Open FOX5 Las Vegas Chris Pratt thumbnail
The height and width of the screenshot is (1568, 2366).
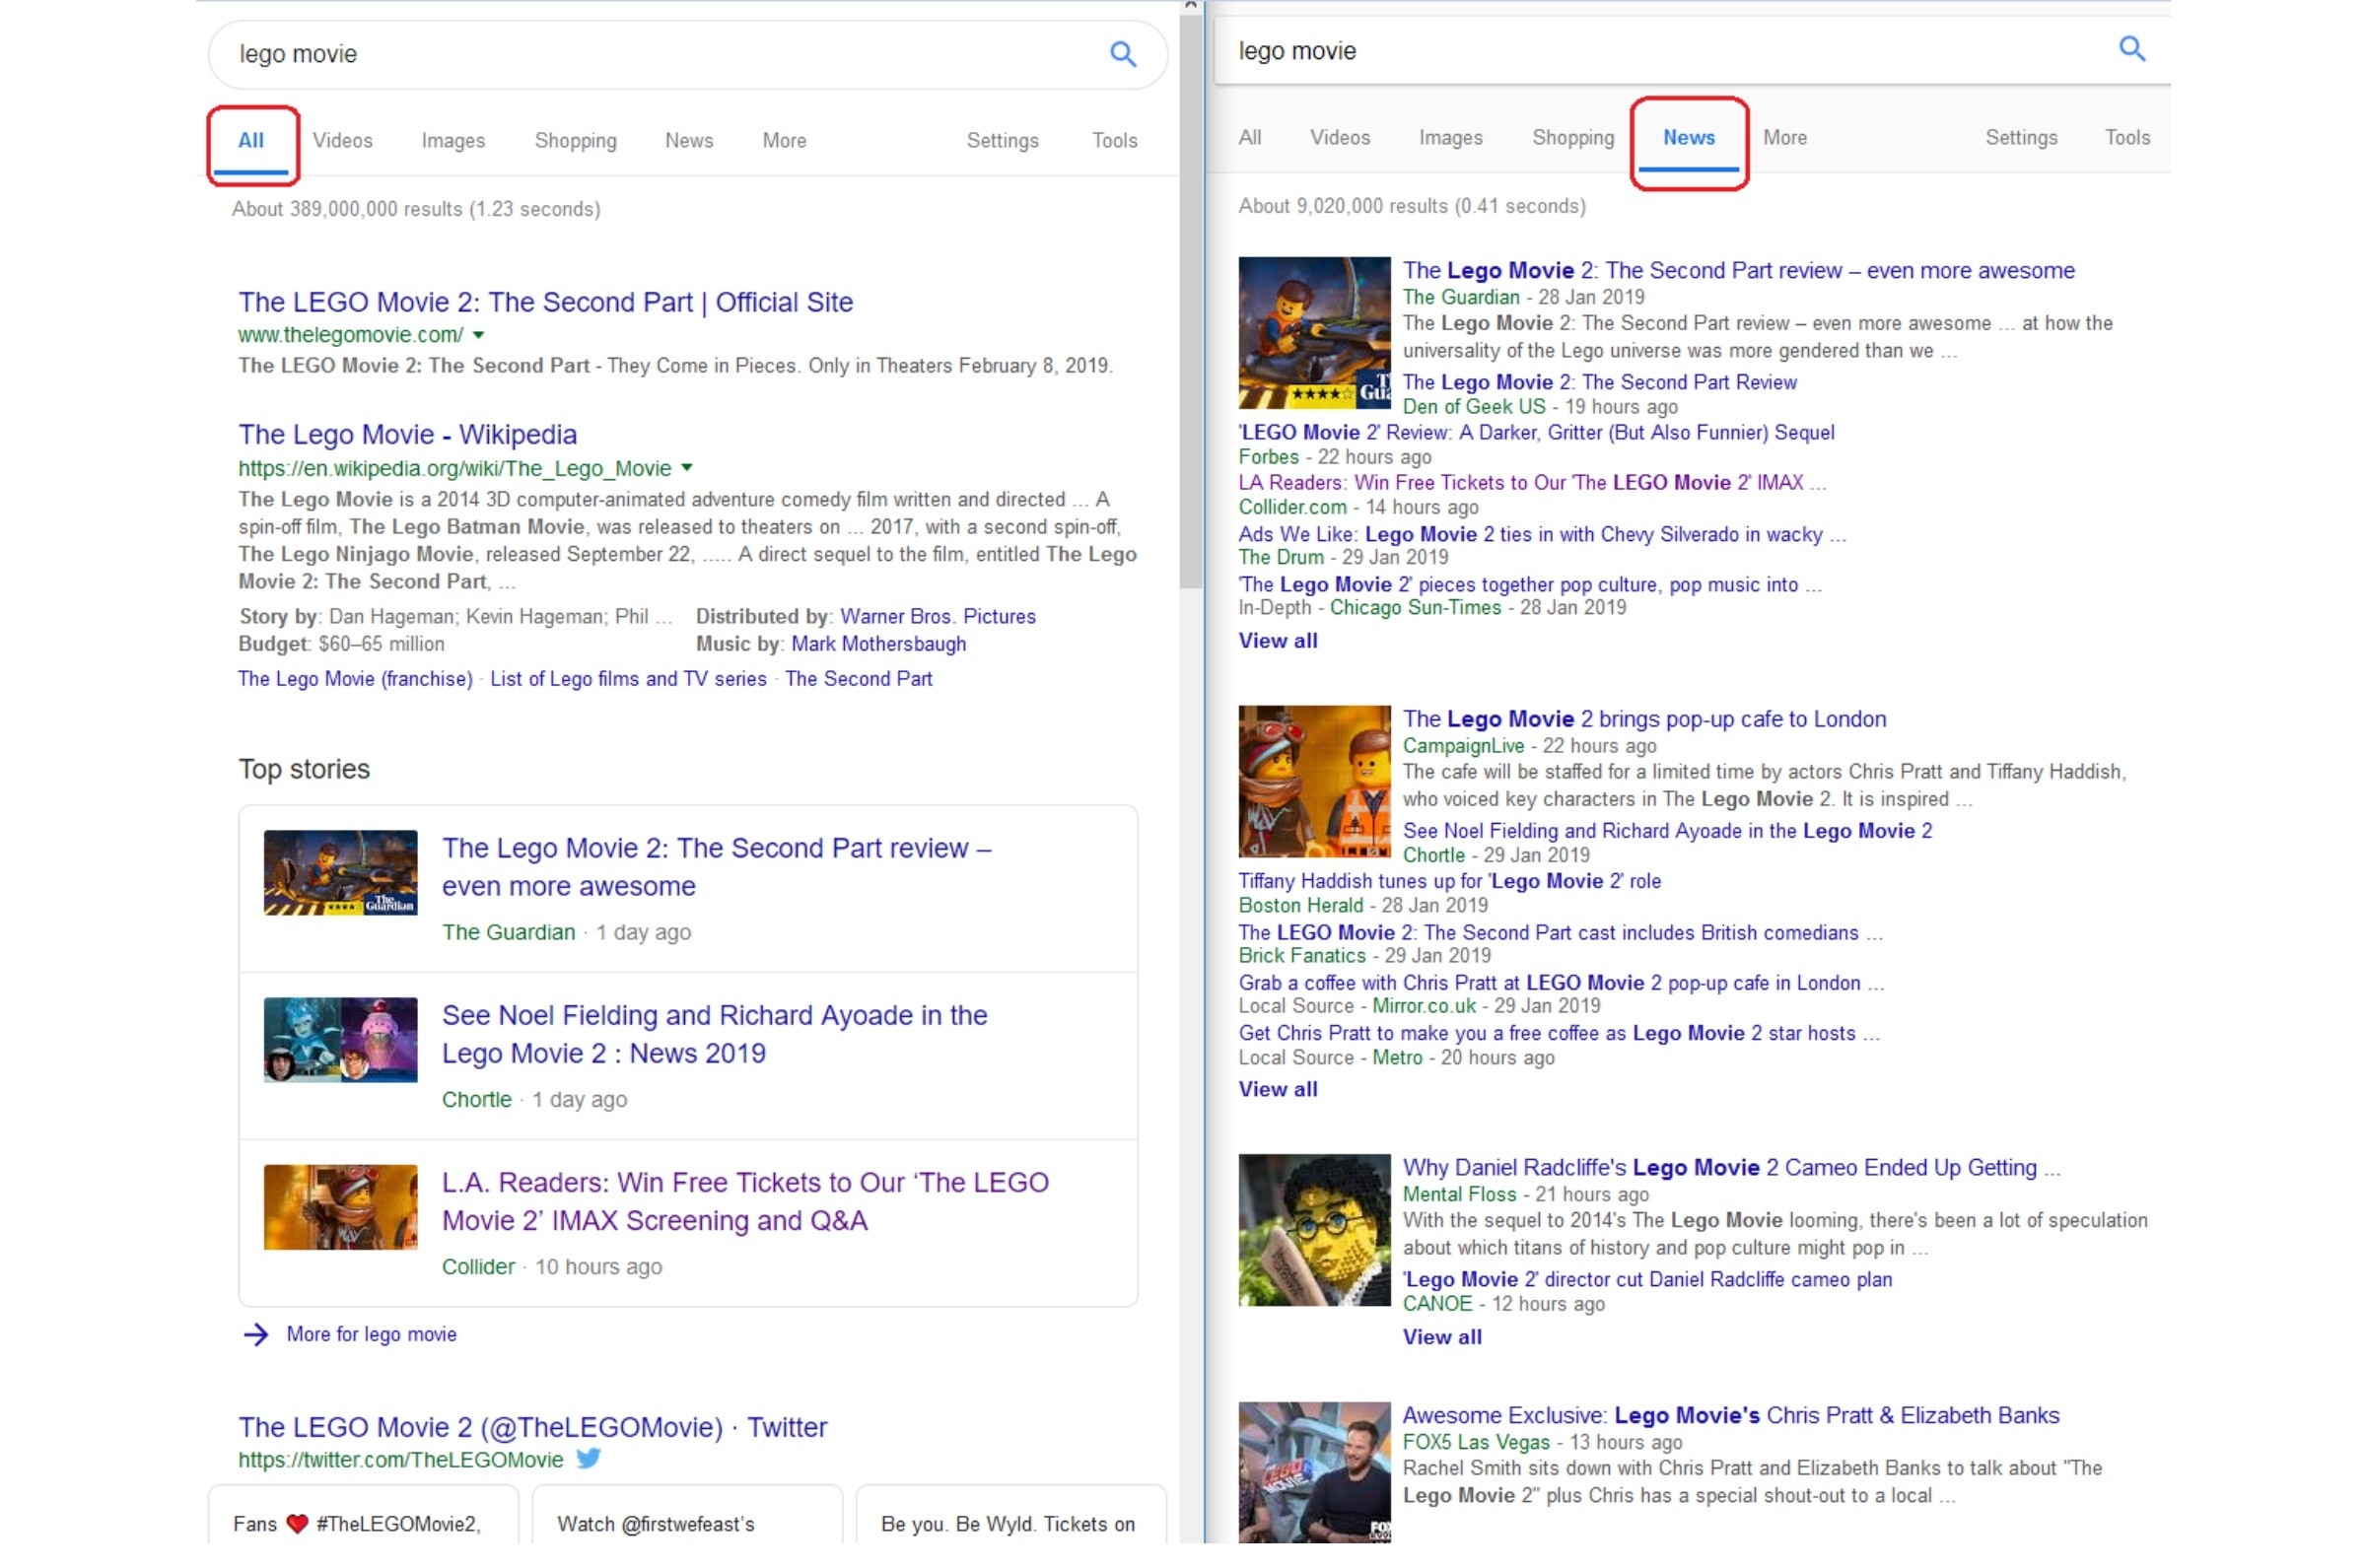coord(1314,1471)
